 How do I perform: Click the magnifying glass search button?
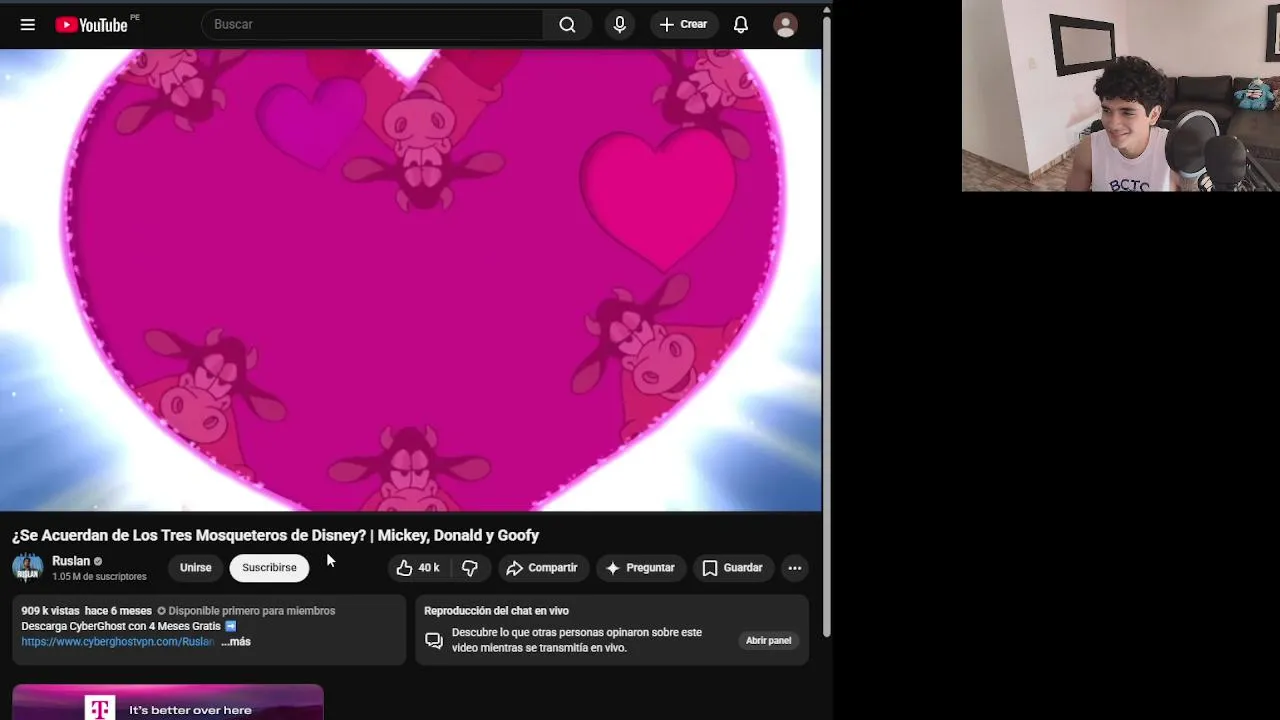[x=567, y=25]
